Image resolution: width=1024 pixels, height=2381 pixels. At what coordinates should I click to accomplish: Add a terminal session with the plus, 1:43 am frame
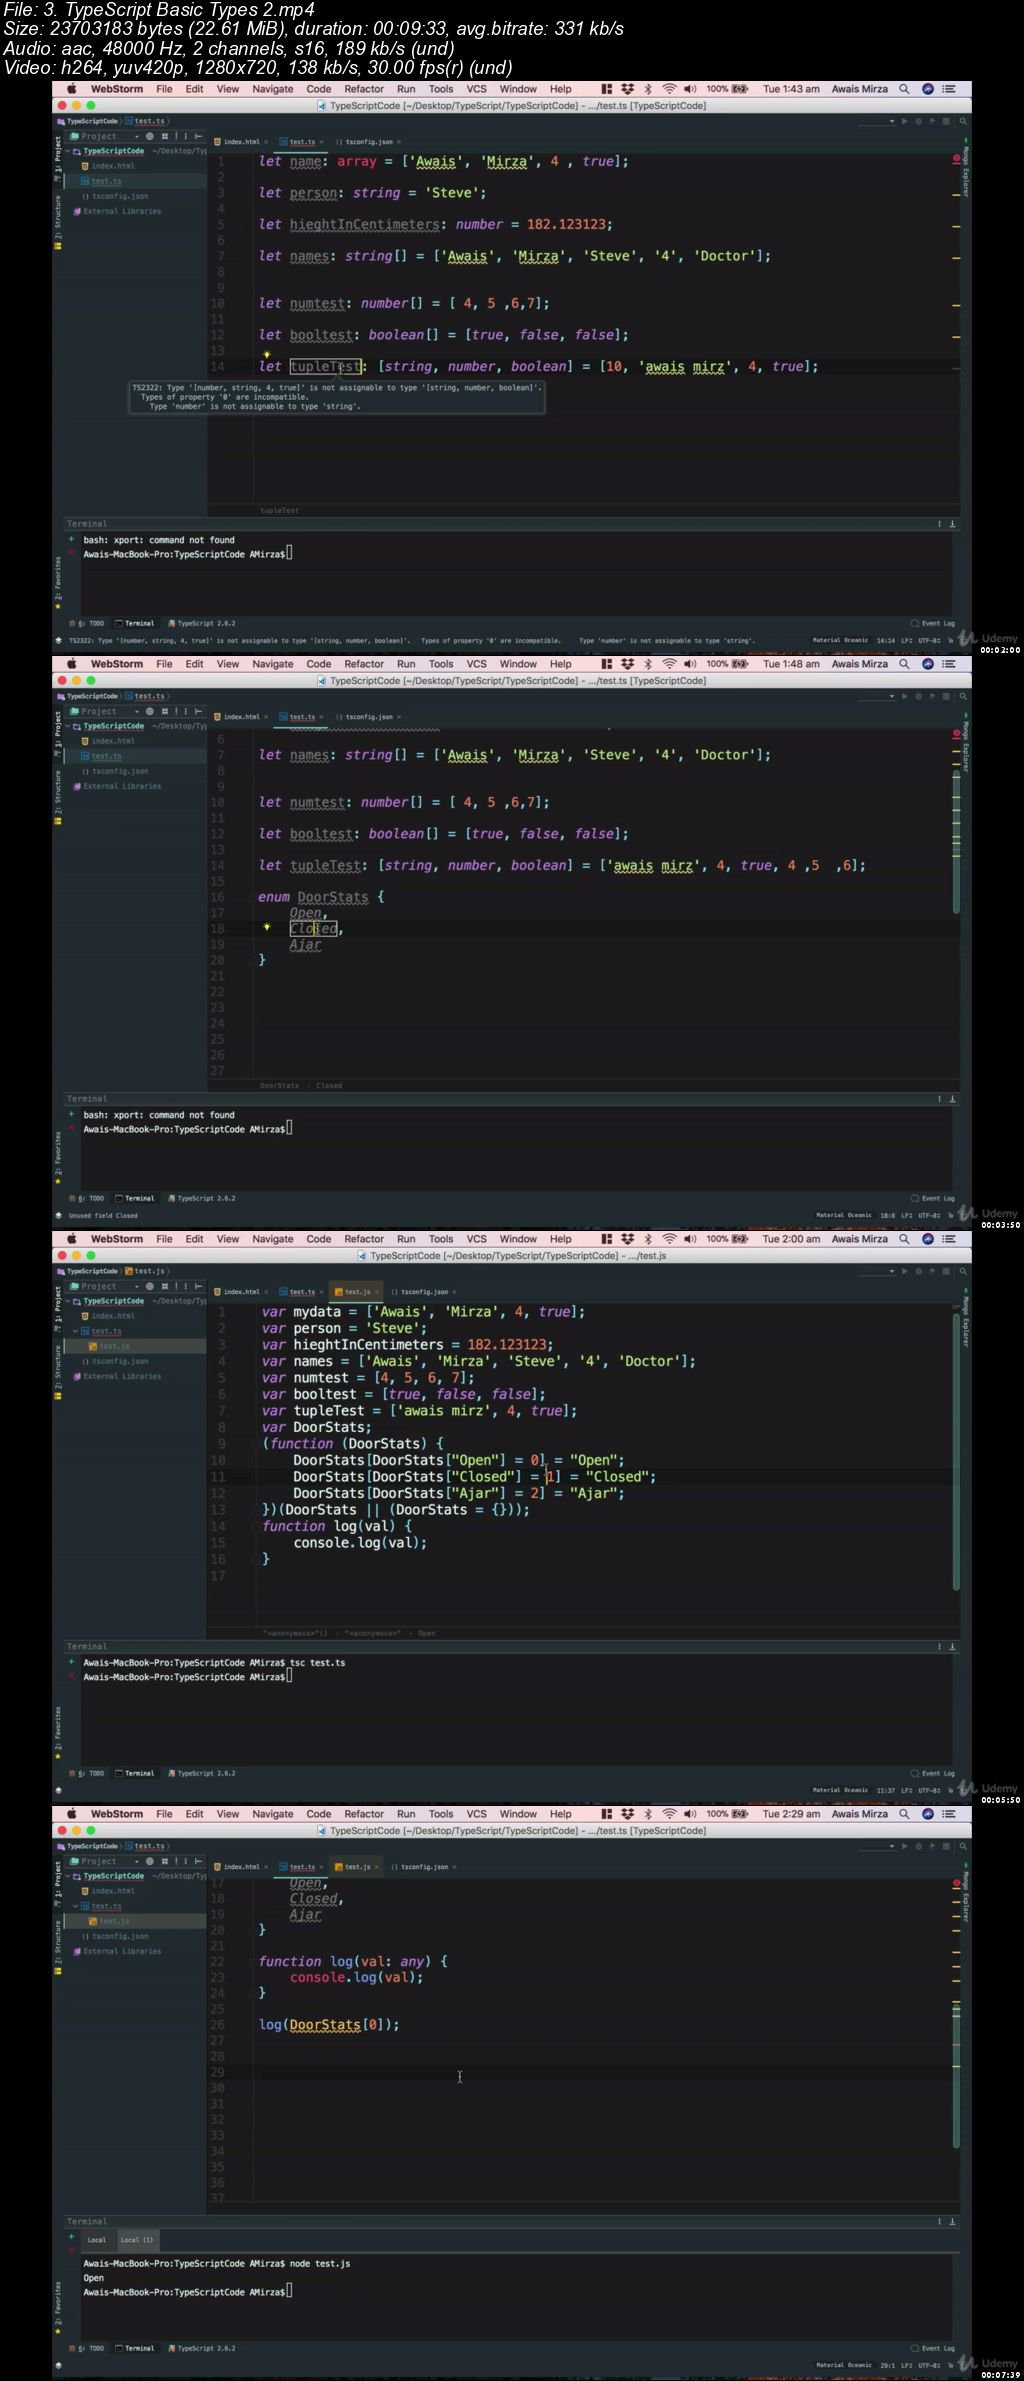(71, 539)
